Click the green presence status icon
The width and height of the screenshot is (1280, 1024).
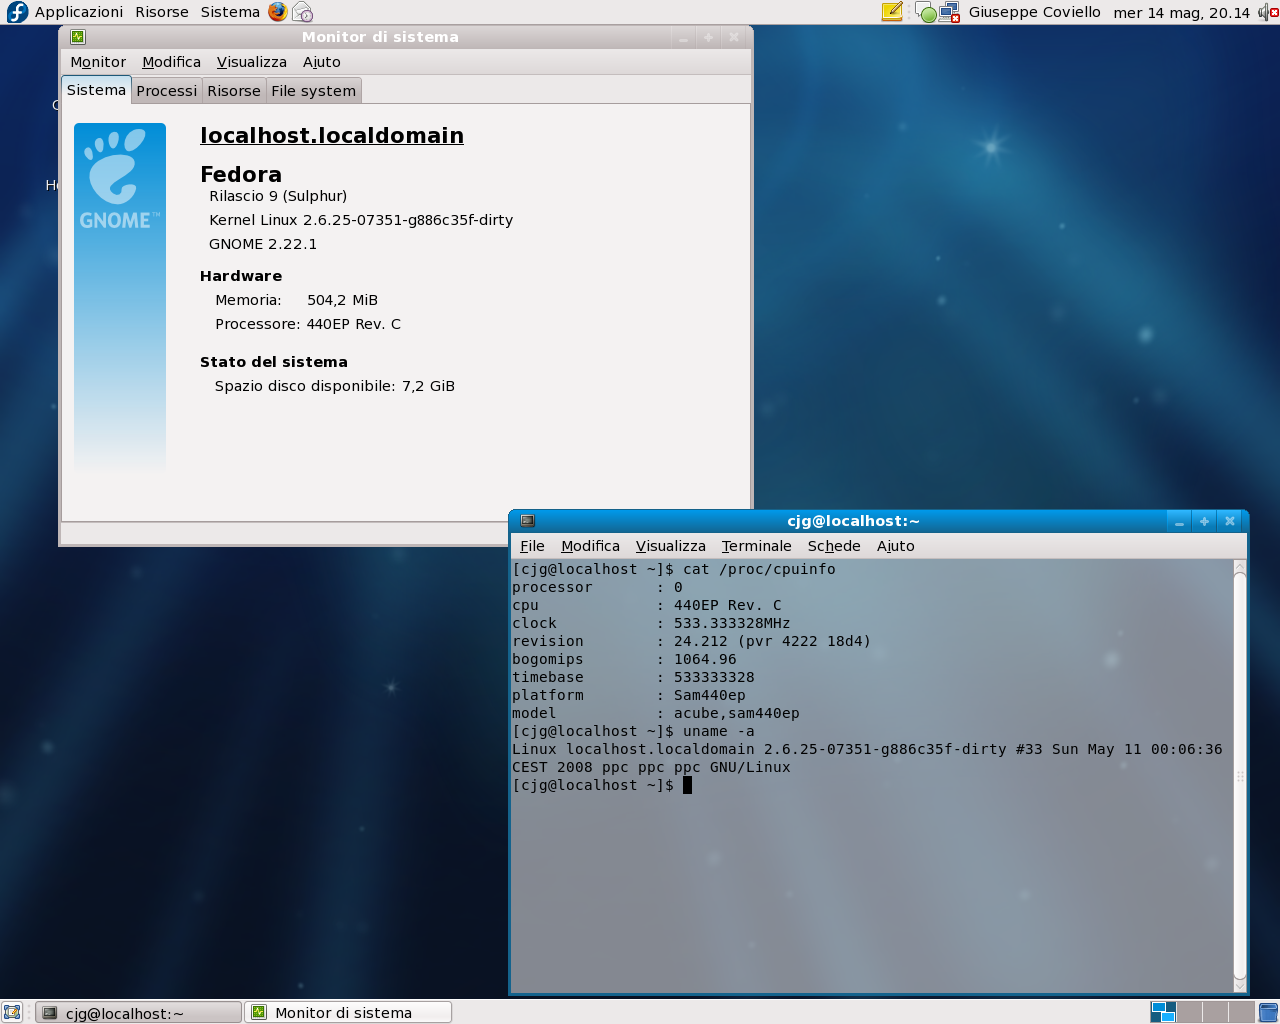[x=926, y=13]
